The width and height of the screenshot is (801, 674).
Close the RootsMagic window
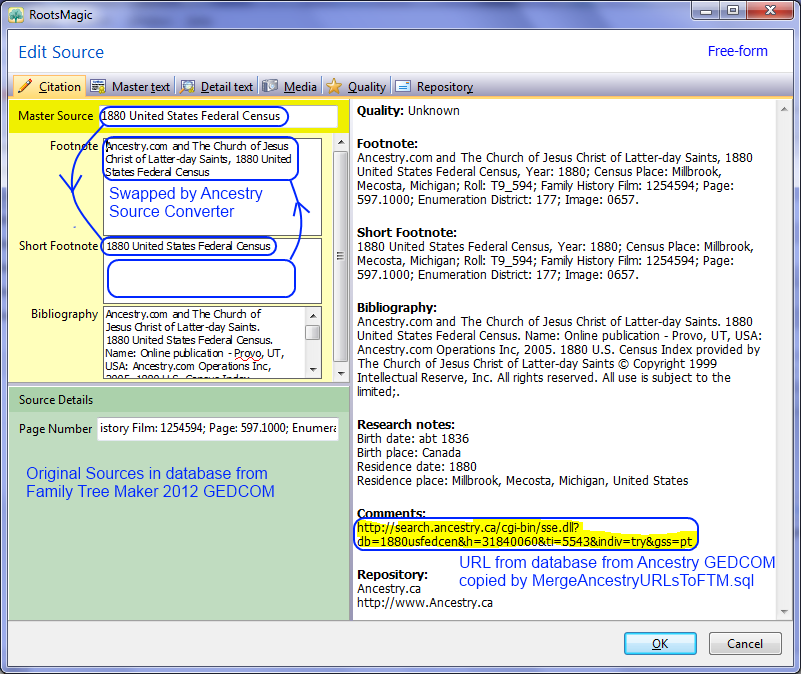pyautogui.click(x=770, y=11)
